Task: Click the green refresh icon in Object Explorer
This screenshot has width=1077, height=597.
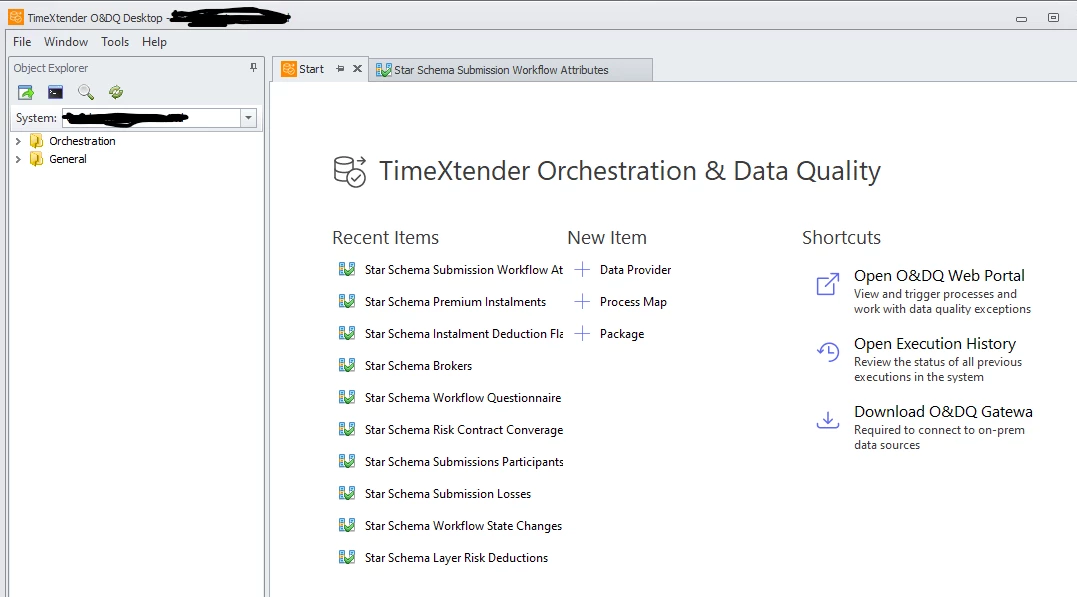Action: [x=116, y=92]
